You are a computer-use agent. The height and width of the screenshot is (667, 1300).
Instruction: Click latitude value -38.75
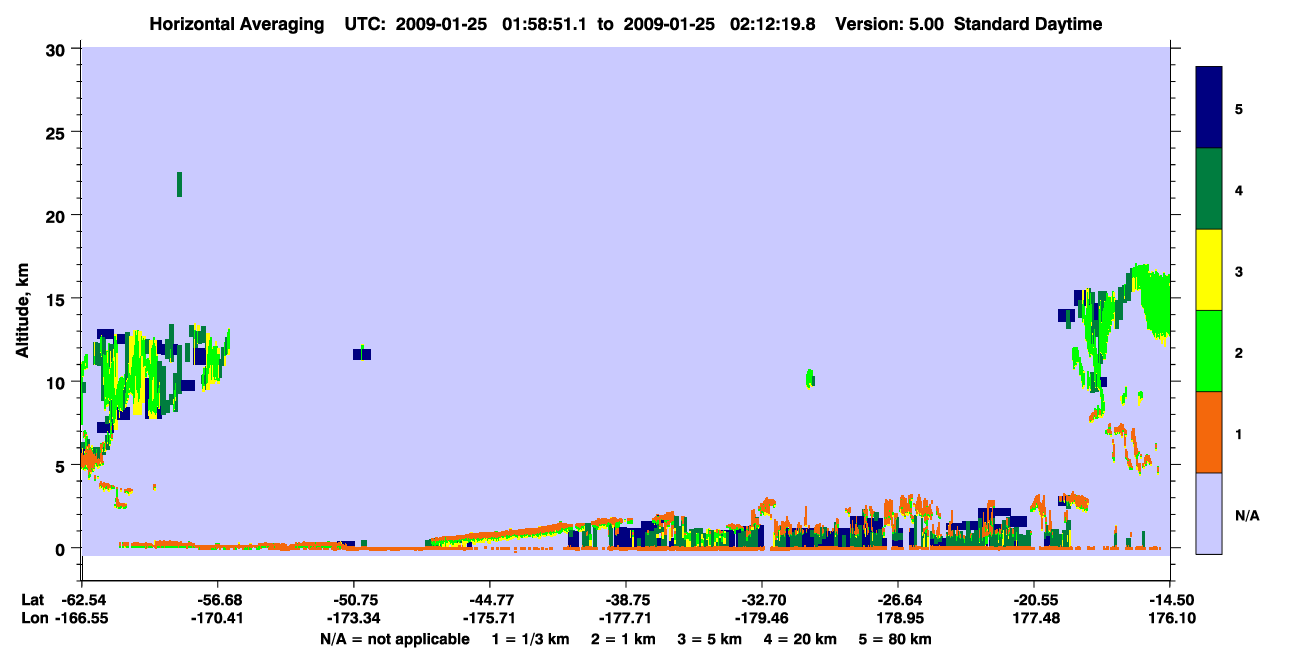tap(626, 600)
